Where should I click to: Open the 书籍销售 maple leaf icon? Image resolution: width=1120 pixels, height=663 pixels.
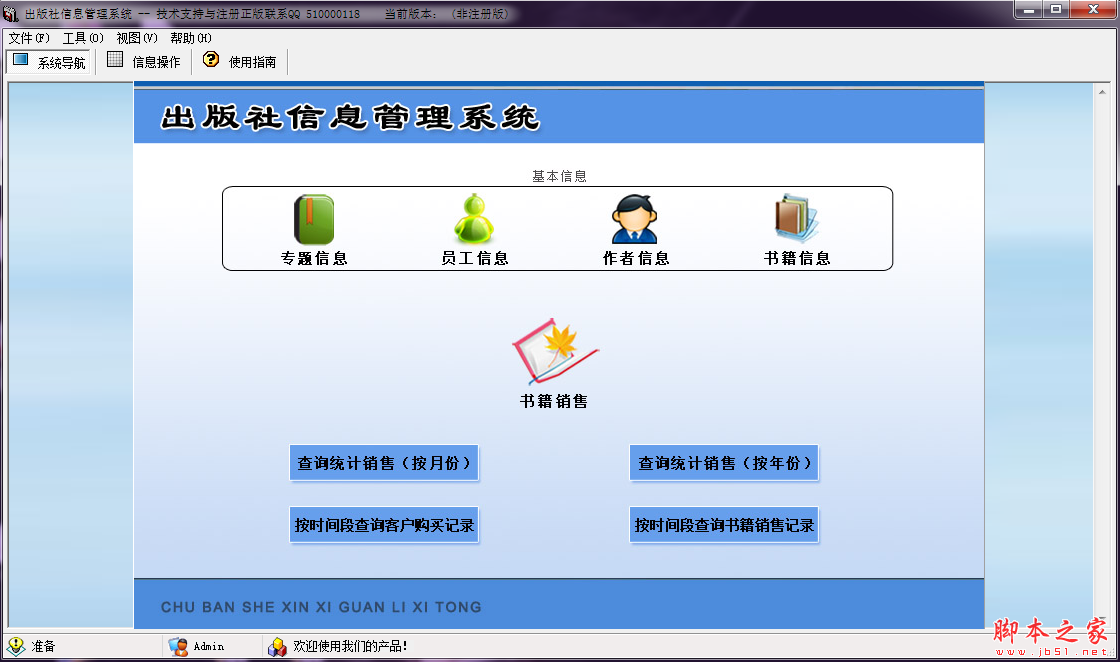pos(554,350)
